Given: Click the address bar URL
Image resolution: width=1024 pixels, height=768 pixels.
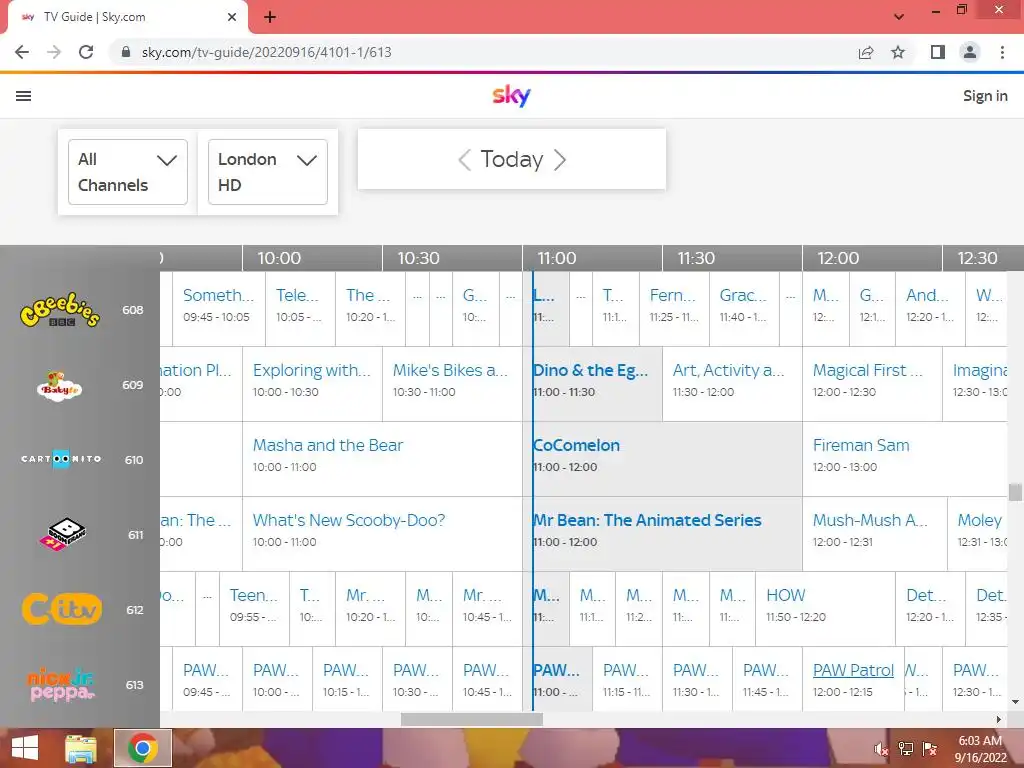Looking at the screenshot, I should click(x=266, y=52).
